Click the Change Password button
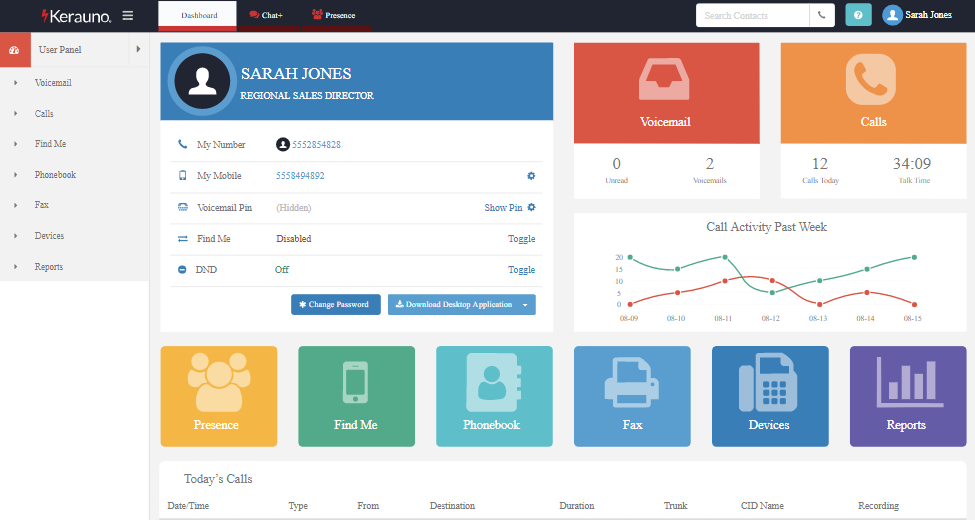 pyautogui.click(x=336, y=305)
